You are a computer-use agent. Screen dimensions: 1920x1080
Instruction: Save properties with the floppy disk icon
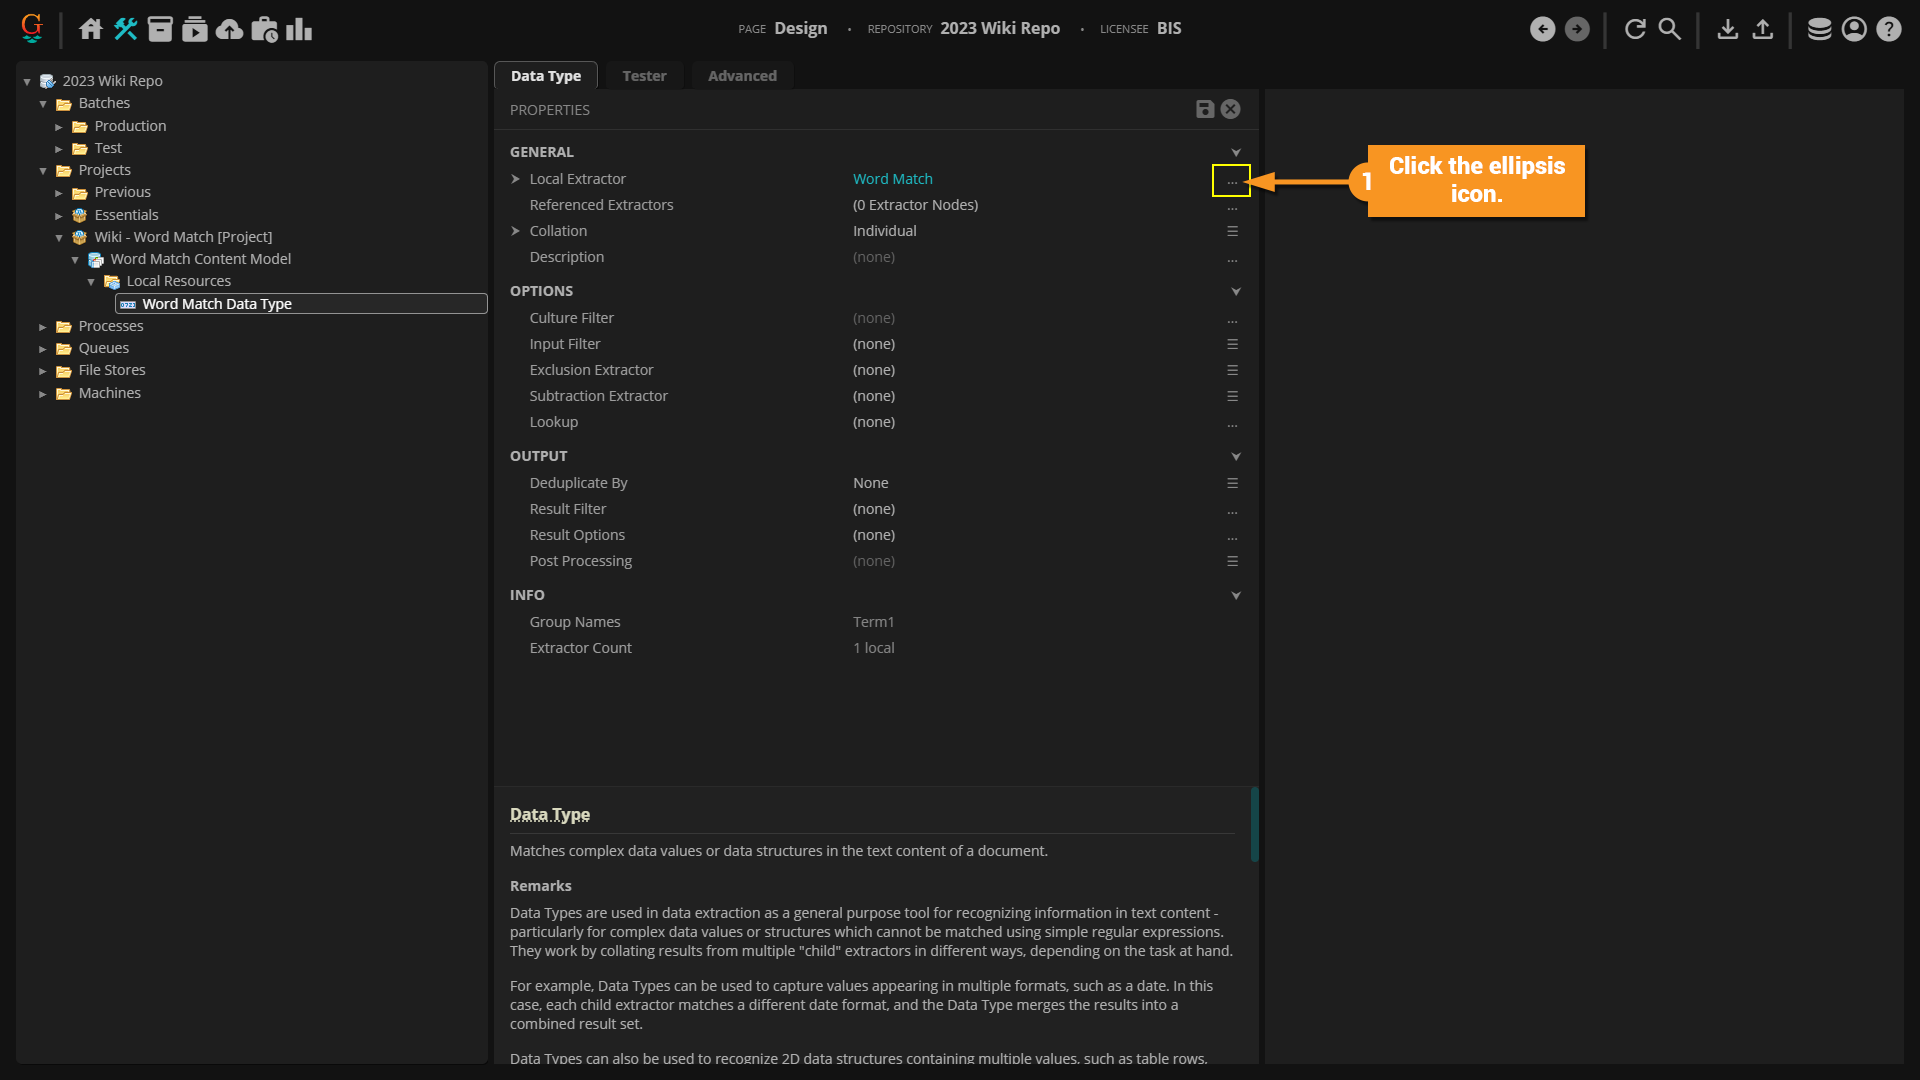1205,109
